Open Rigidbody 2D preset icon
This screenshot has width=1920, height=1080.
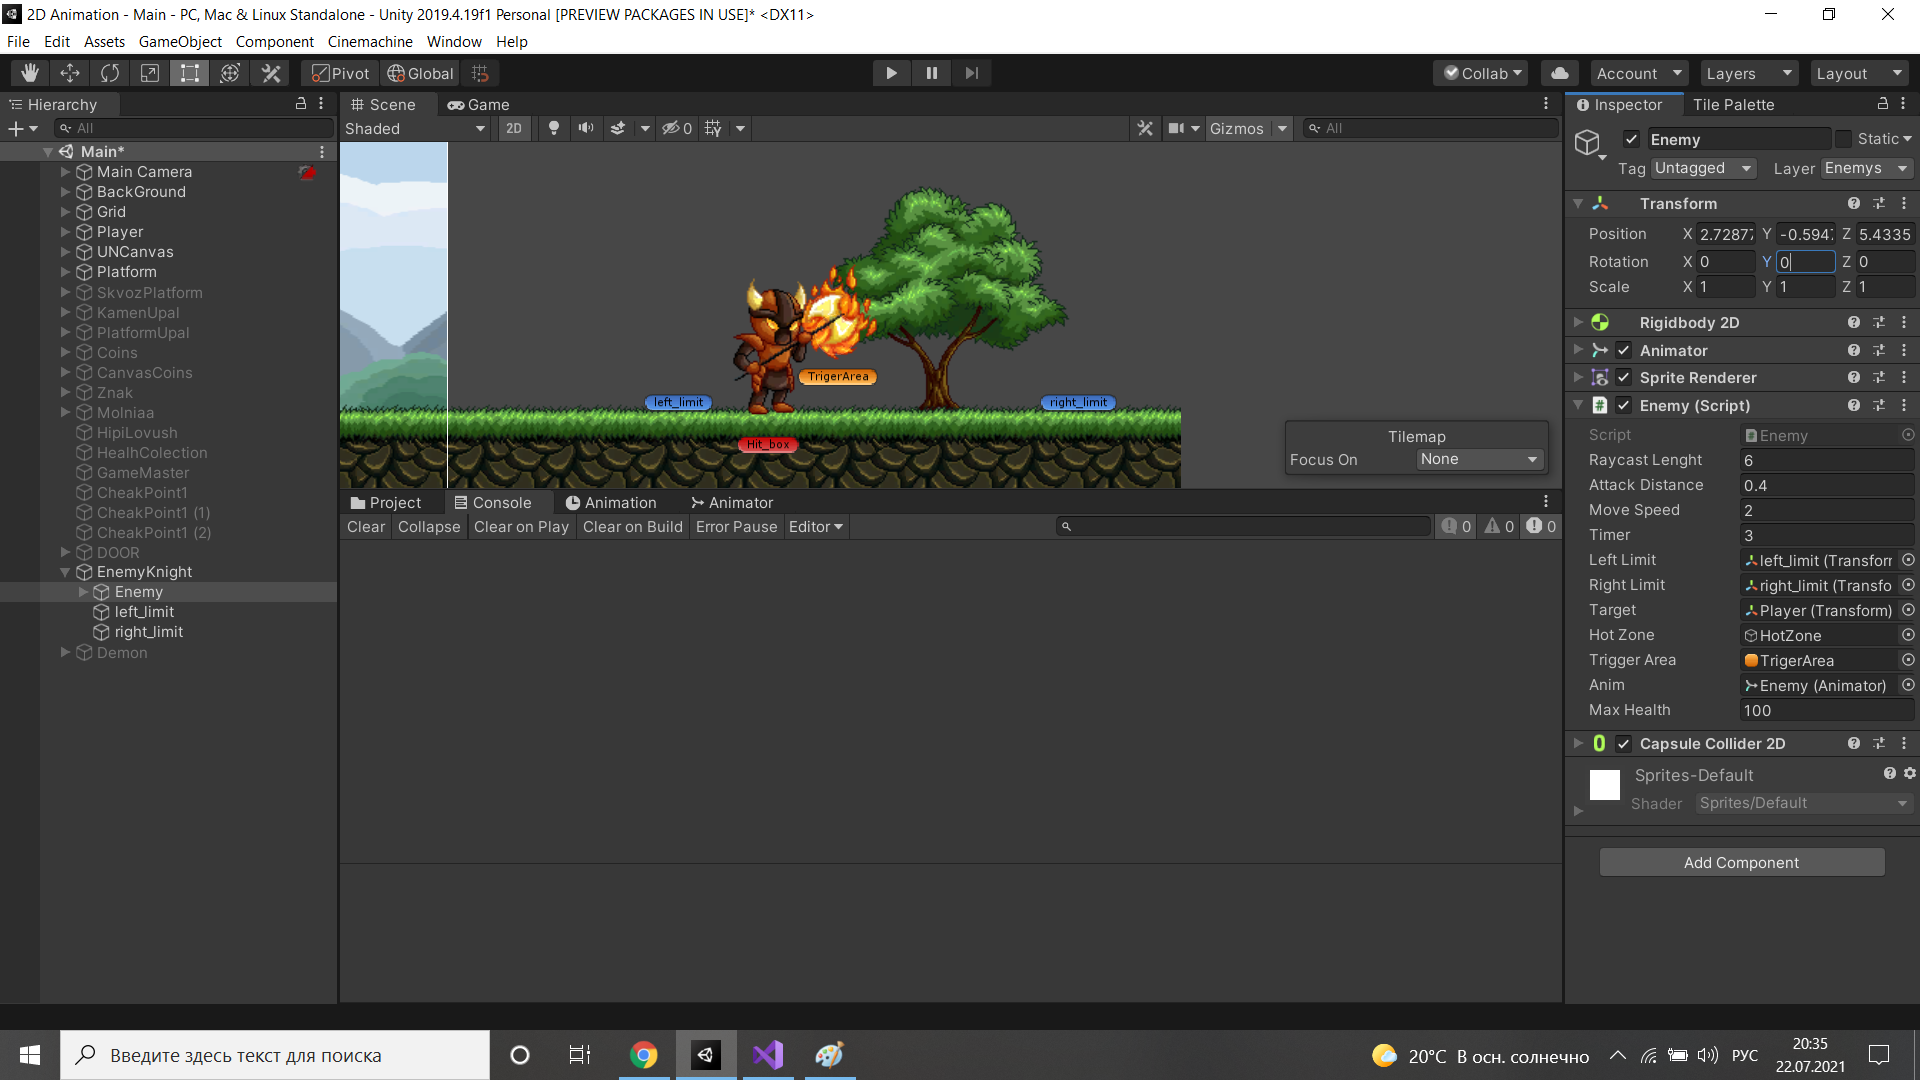coord(1879,322)
